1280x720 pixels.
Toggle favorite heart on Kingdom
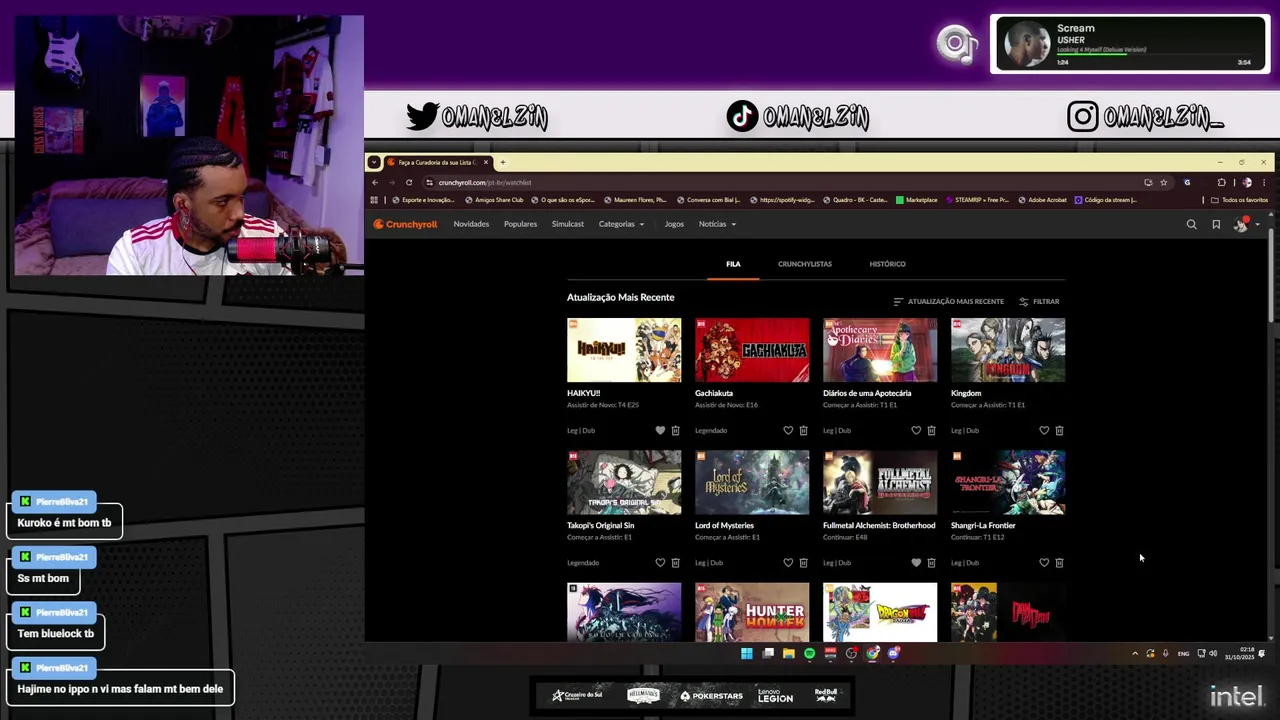[x=1044, y=430]
